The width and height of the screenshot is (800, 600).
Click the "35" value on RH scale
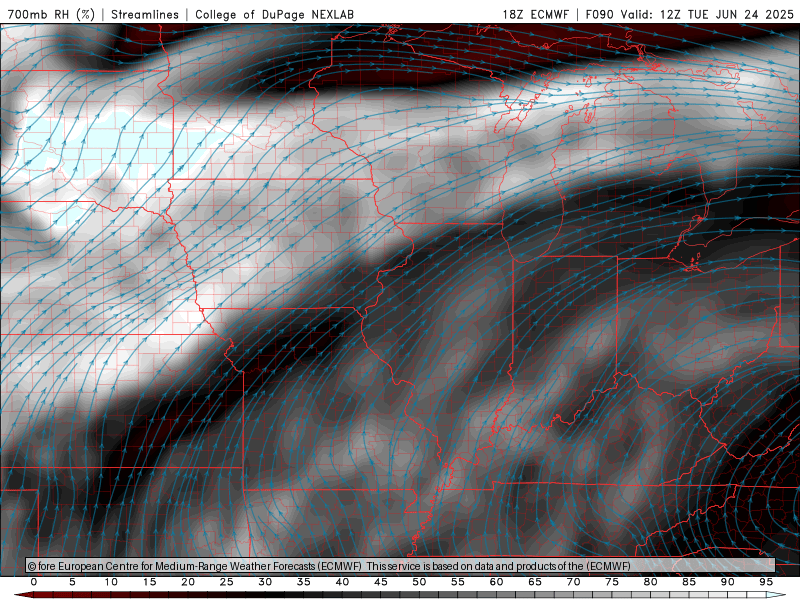coord(304,582)
